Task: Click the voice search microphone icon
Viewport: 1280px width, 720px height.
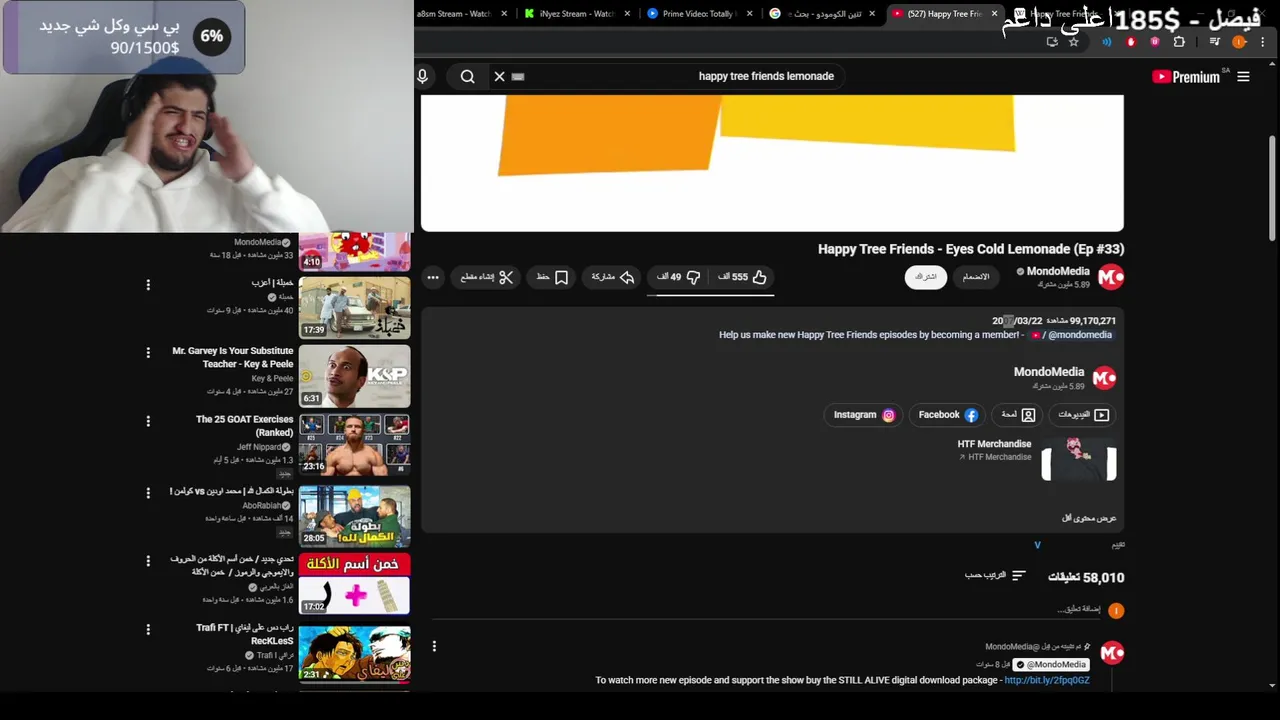Action: [422, 76]
